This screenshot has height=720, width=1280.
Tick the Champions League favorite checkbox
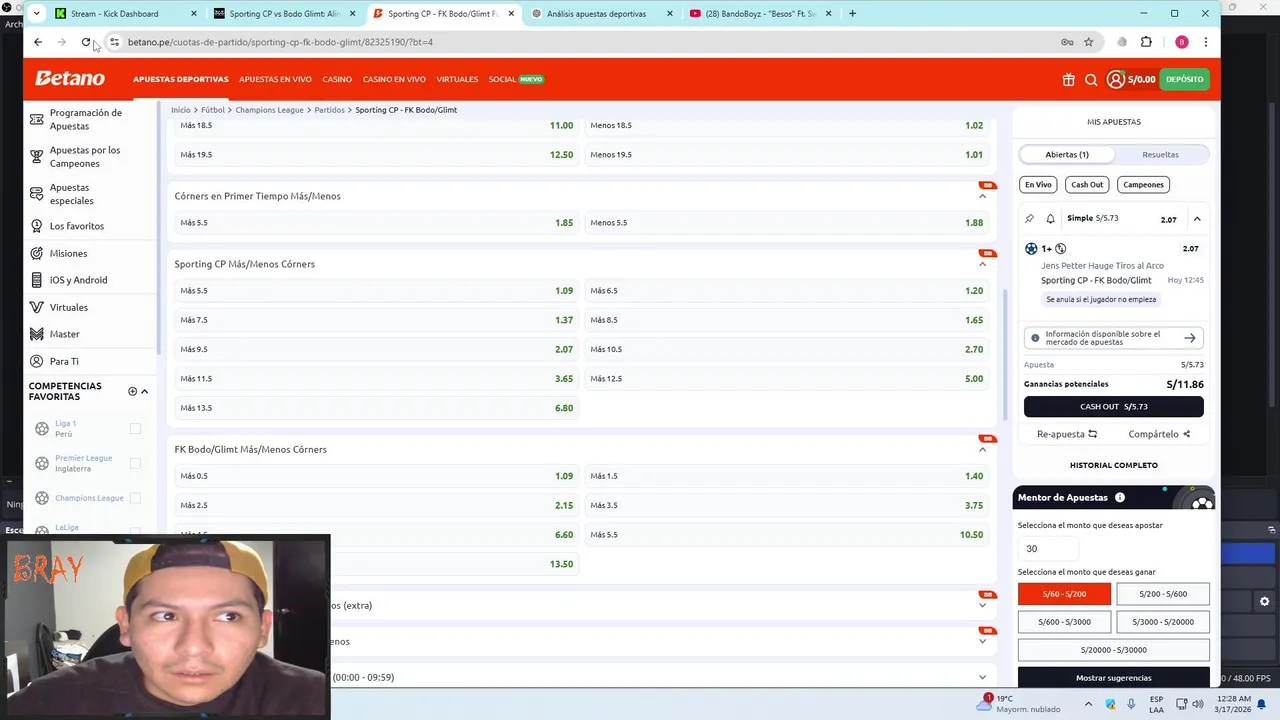click(x=135, y=498)
